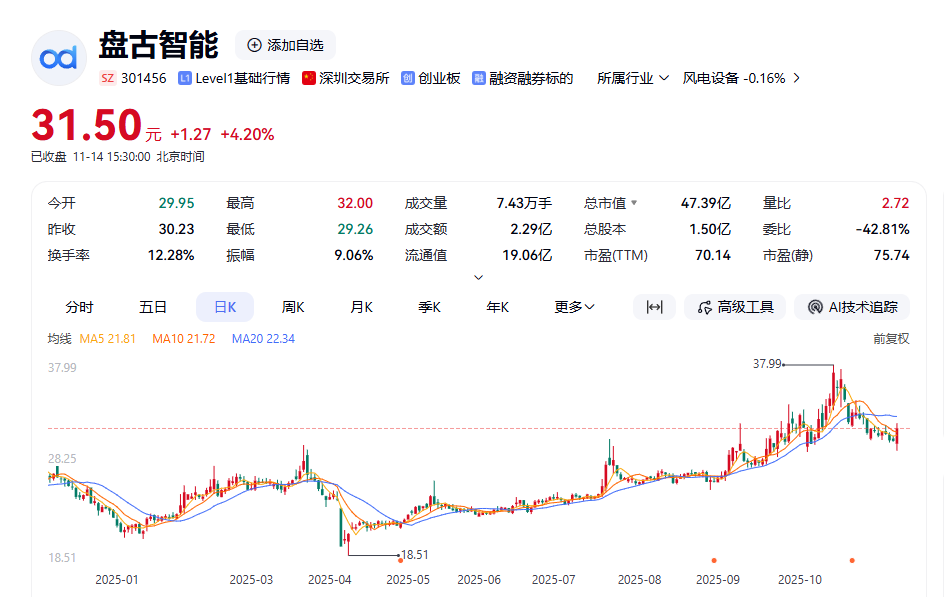Click the arrow next to 风电设备 -0.16%
The height and width of the screenshot is (597, 944).
(796, 78)
